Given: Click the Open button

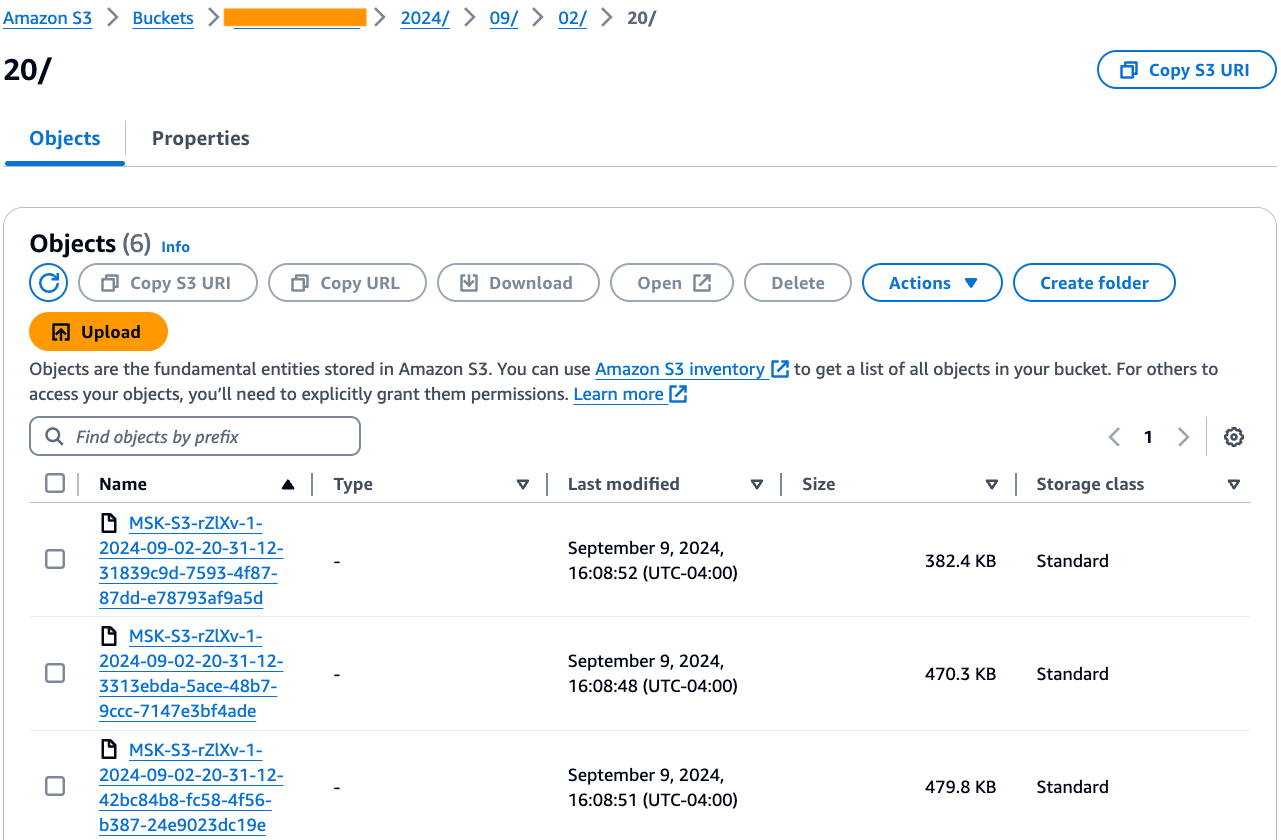Looking at the screenshot, I should tap(672, 283).
